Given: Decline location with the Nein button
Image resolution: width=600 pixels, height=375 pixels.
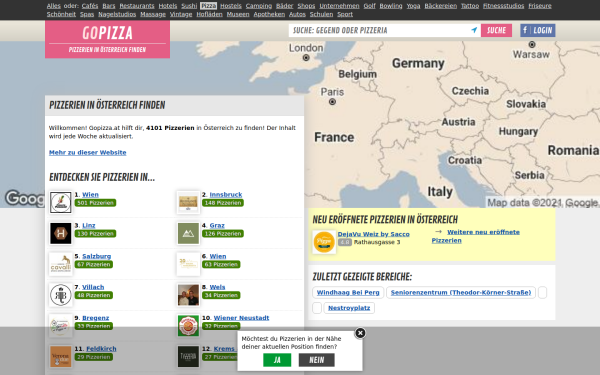Looking at the screenshot, I should click(x=316, y=360).
